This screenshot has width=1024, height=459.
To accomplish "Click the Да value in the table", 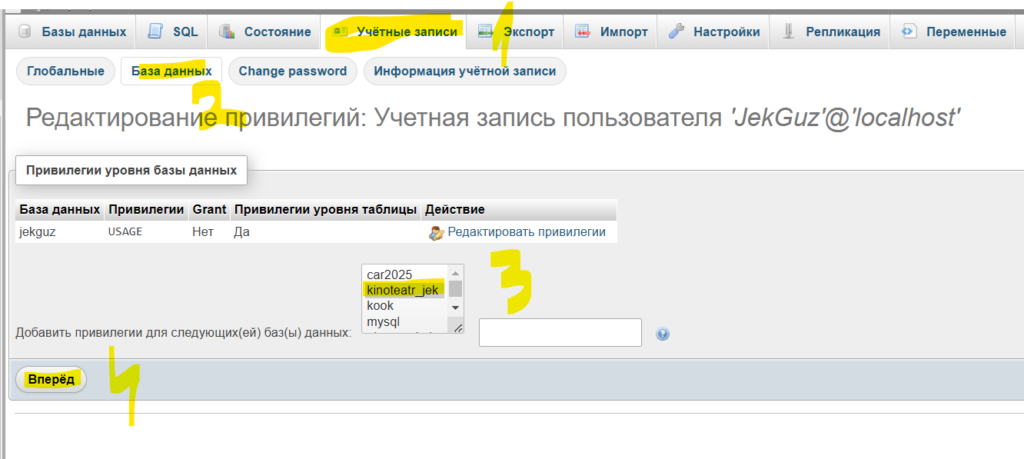I will click(x=242, y=232).
